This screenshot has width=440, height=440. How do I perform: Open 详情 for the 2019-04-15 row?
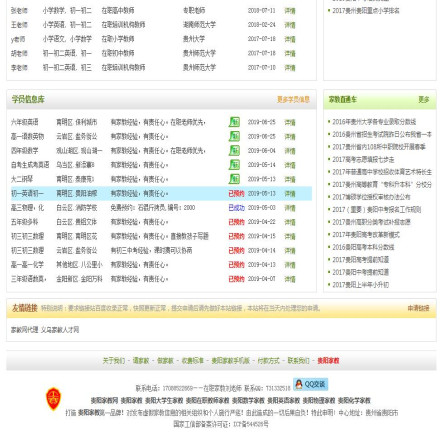click(x=290, y=236)
